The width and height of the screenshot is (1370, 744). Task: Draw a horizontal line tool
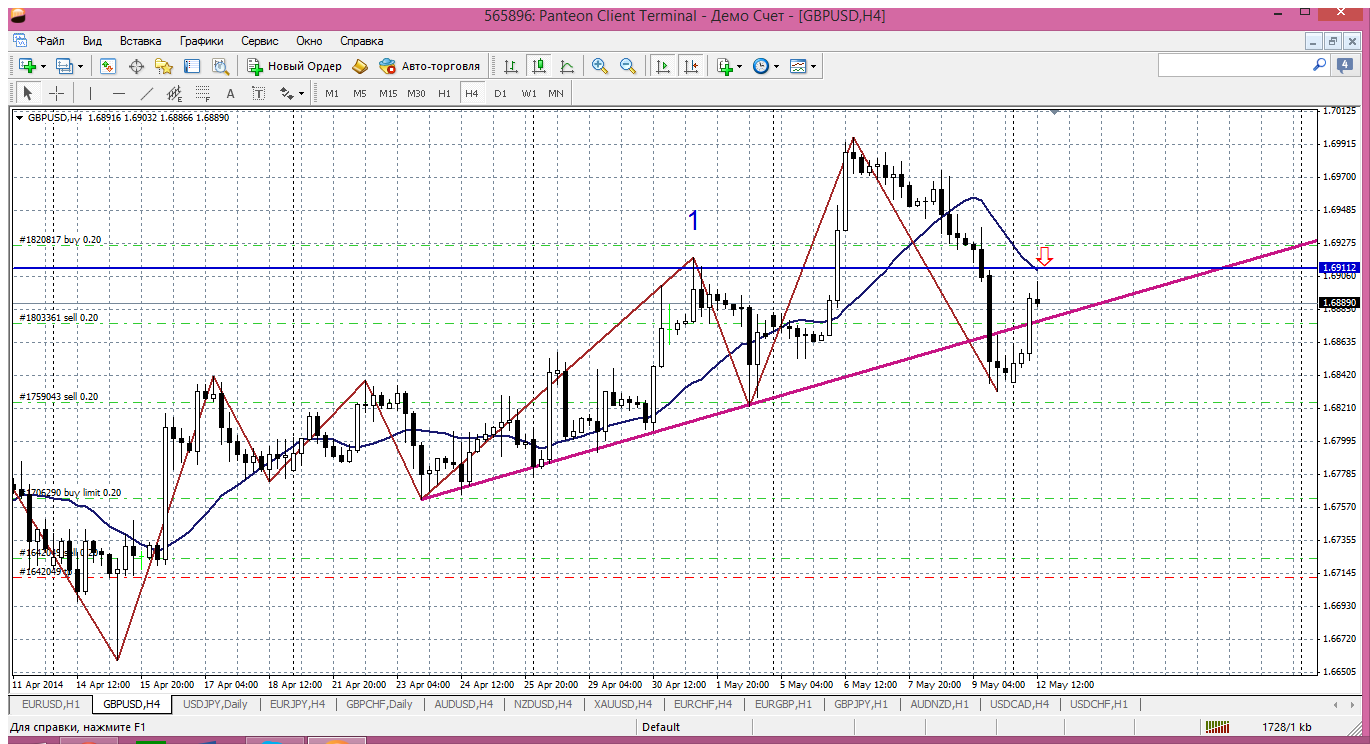tap(119, 93)
